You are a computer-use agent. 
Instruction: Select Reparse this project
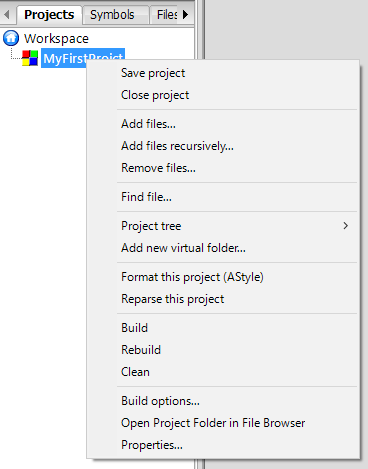click(x=173, y=299)
